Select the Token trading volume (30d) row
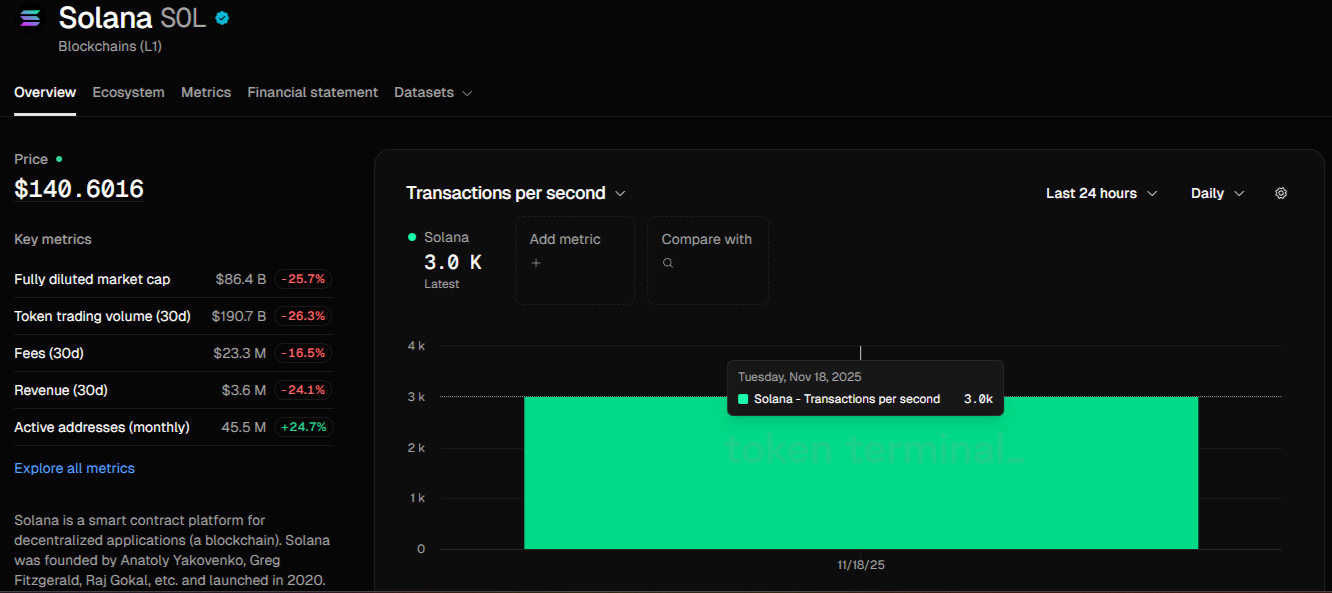Viewport: 1332px width, 593px height. [173, 316]
